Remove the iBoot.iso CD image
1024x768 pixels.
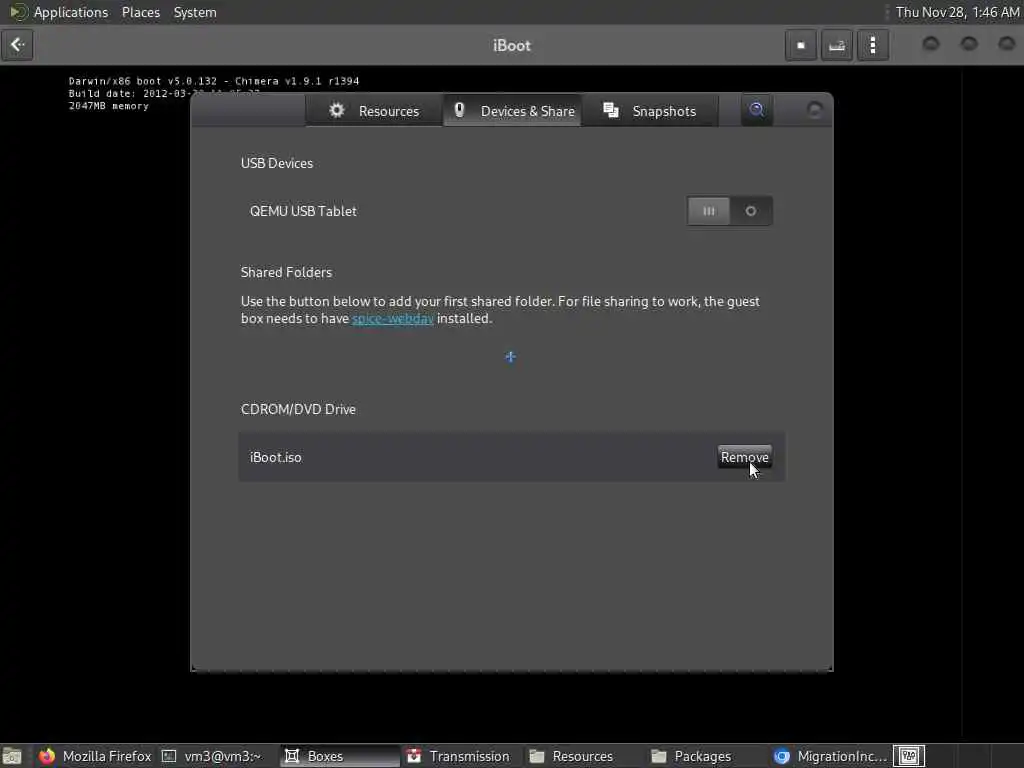[x=744, y=457]
